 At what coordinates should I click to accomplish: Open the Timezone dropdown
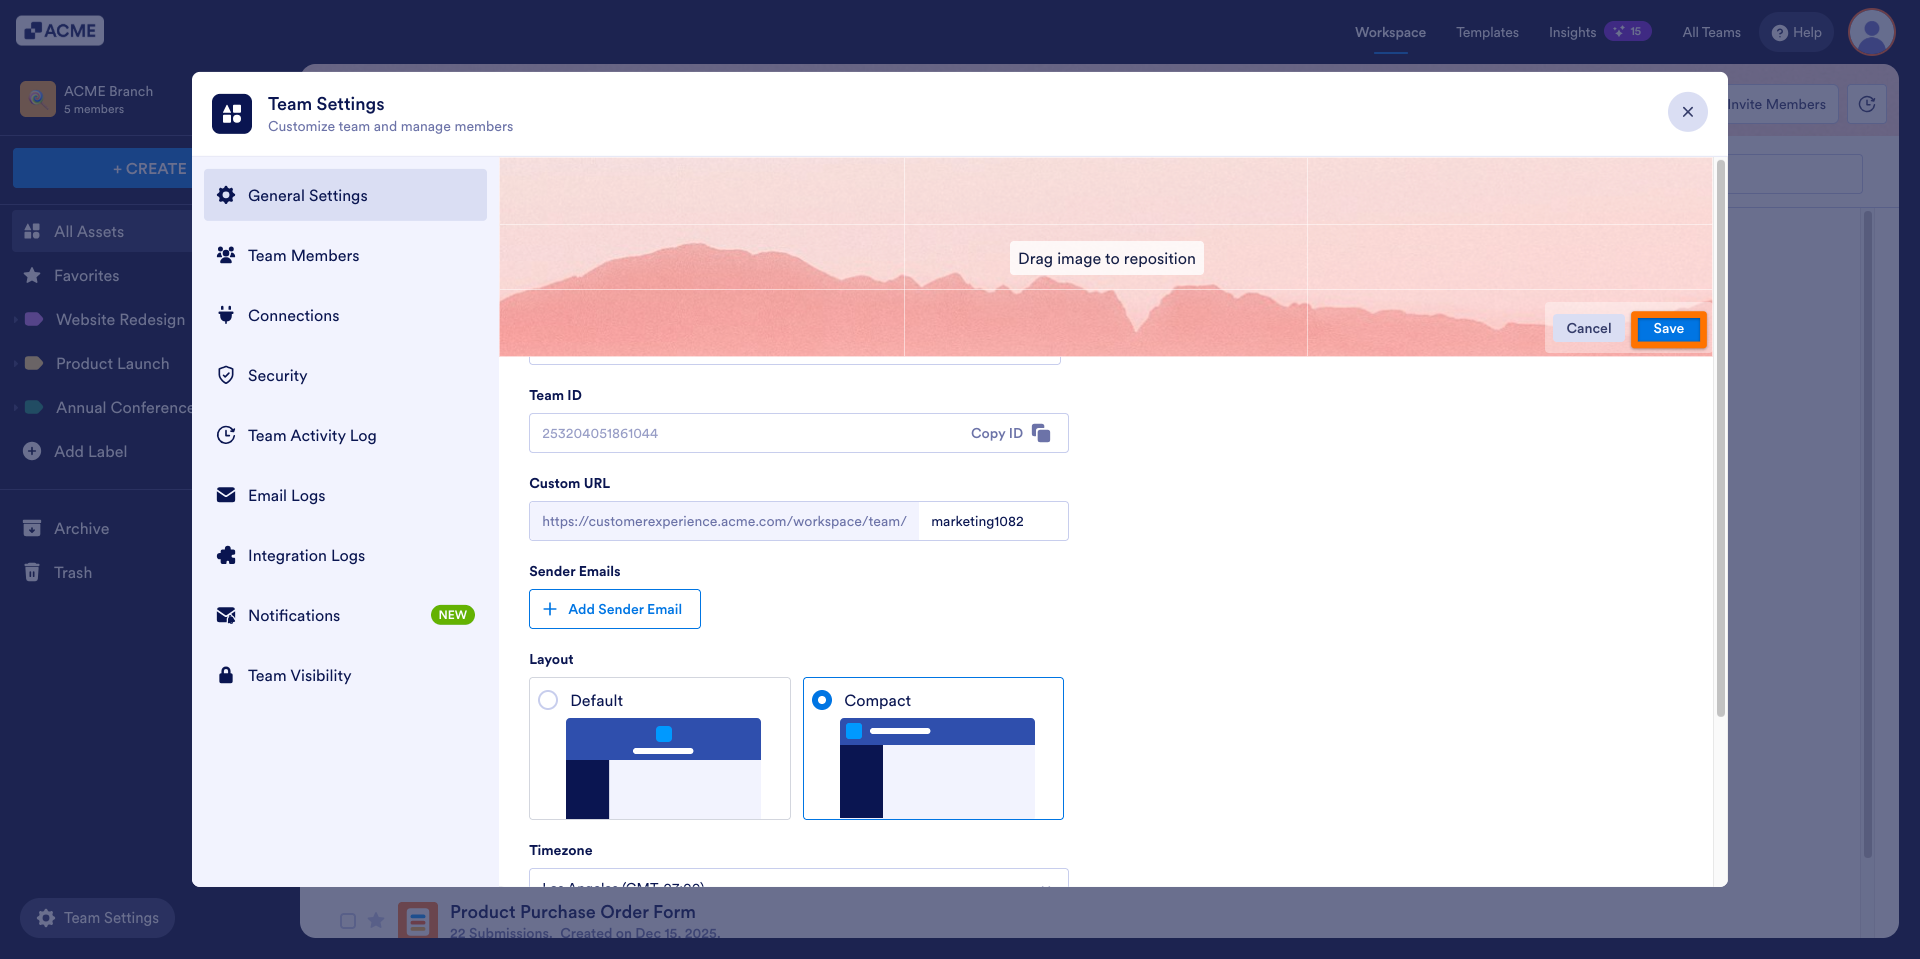799,877
